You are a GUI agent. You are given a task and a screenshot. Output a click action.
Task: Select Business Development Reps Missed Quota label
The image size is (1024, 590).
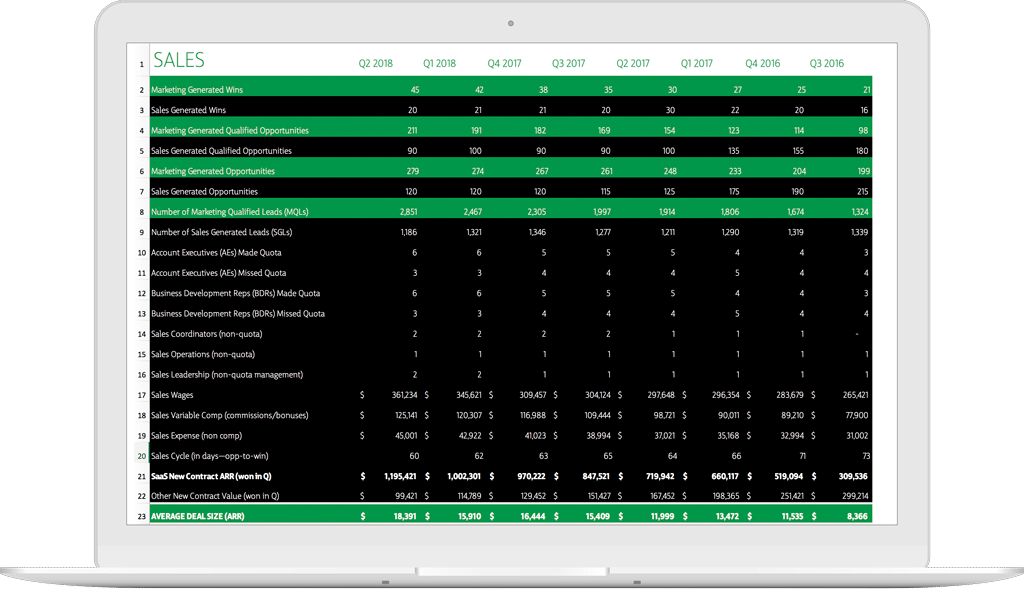point(238,313)
